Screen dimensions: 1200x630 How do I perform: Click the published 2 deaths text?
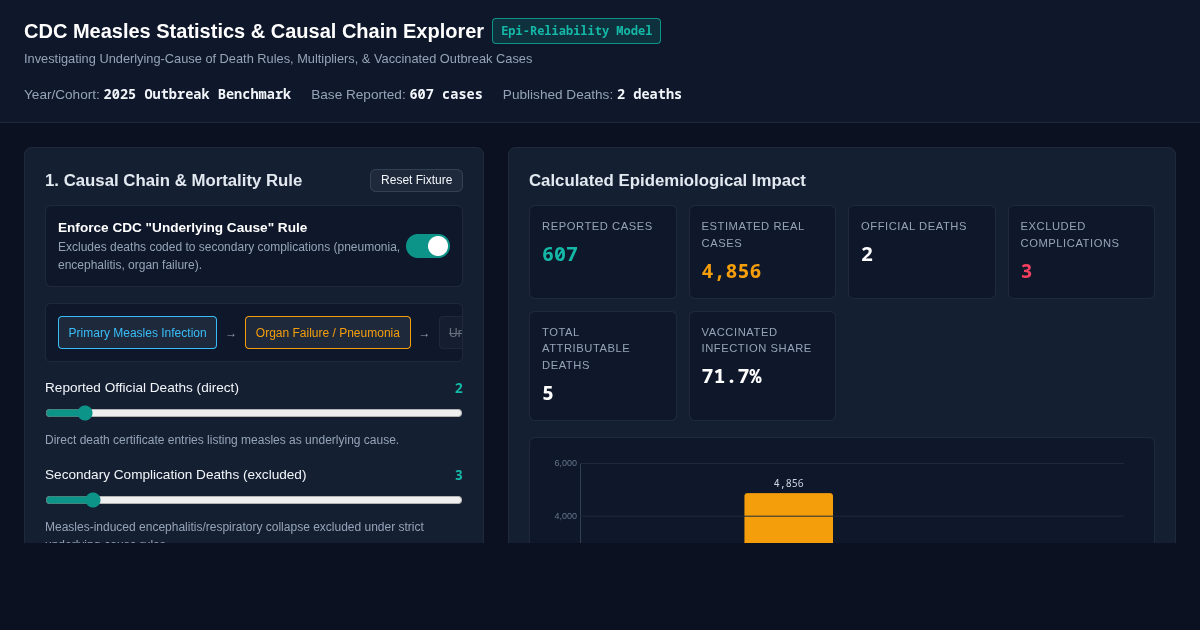(x=649, y=94)
